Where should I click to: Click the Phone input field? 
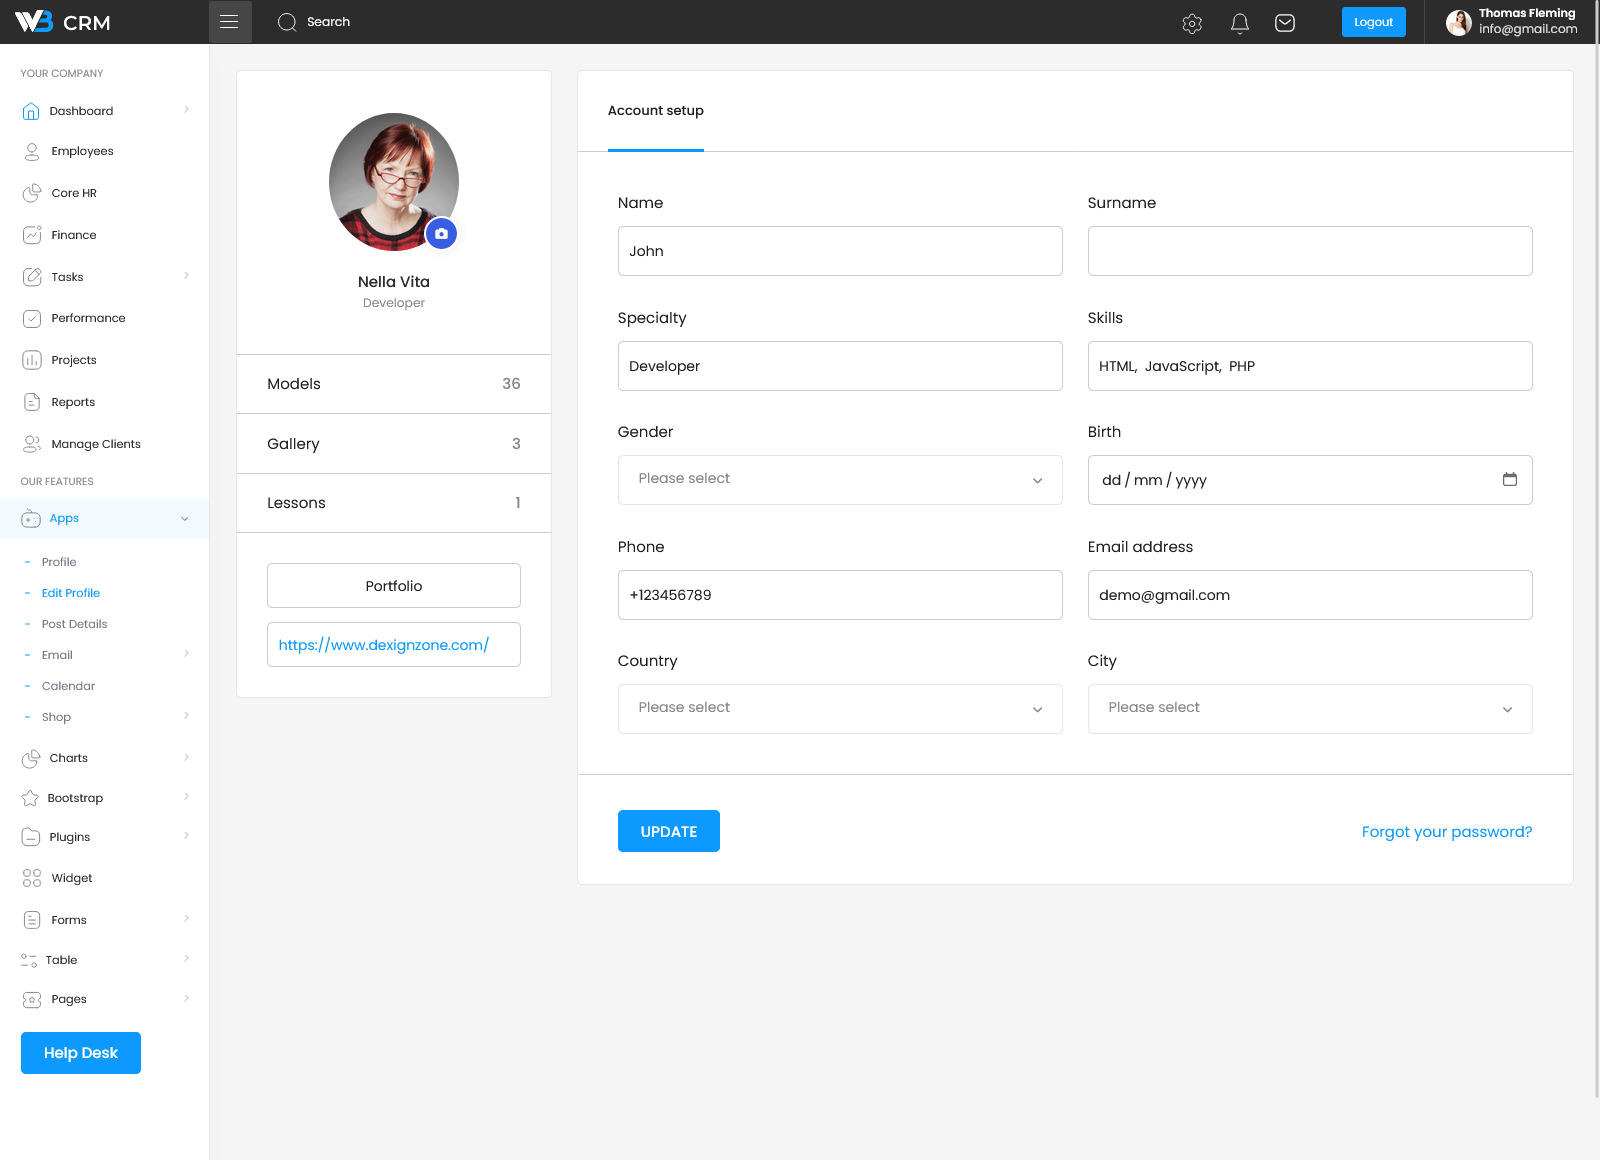click(x=840, y=595)
